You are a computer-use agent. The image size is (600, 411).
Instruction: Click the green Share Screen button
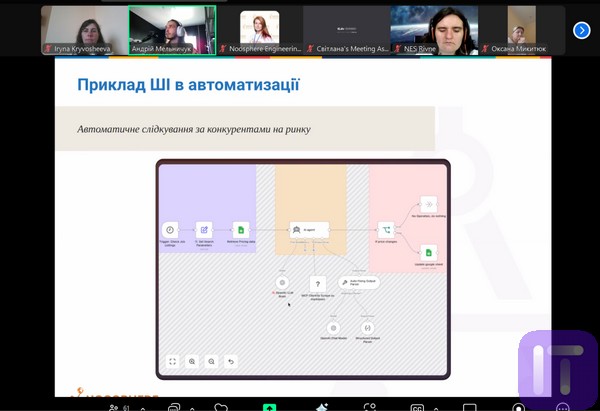click(x=269, y=408)
